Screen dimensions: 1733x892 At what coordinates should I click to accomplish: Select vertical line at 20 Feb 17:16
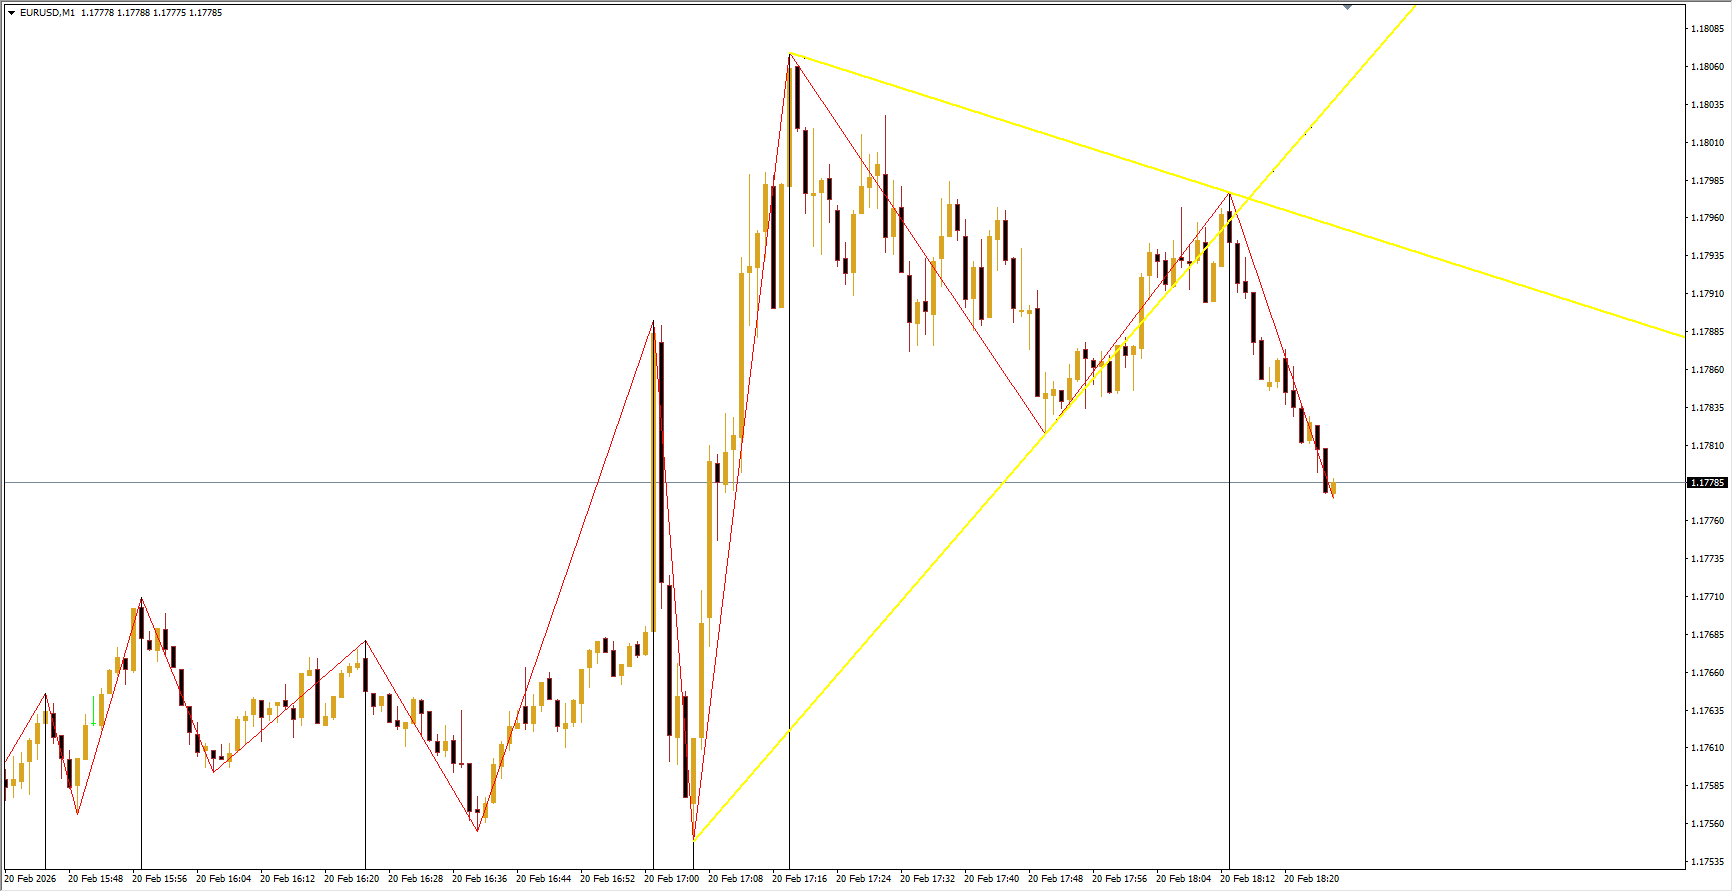tap(789, 600)
